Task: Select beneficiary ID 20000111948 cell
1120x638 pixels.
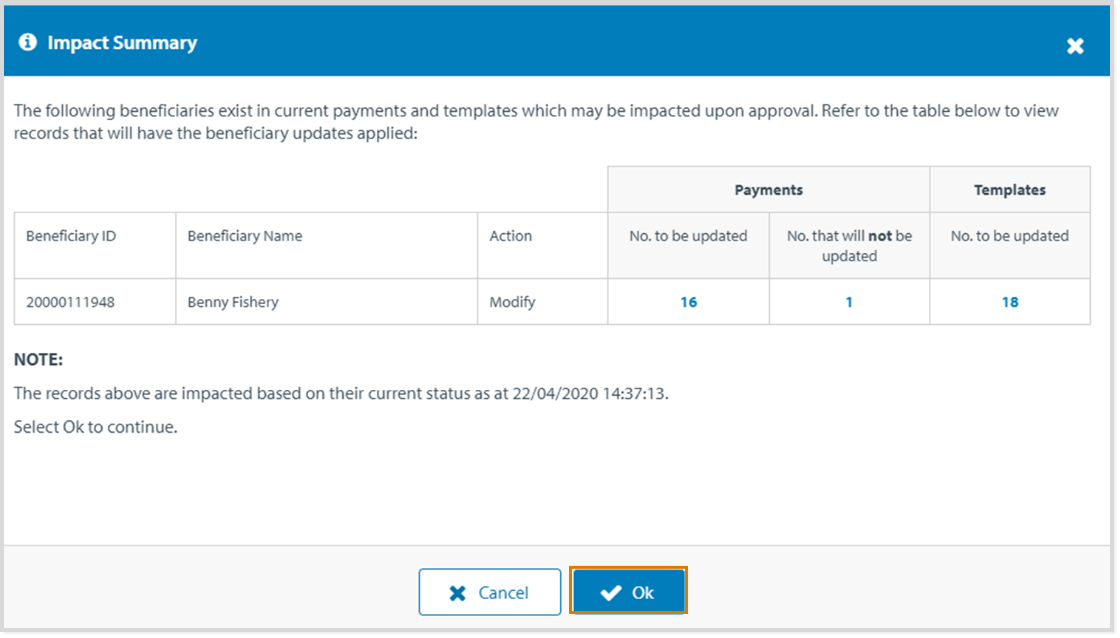Action: point(70,302)
